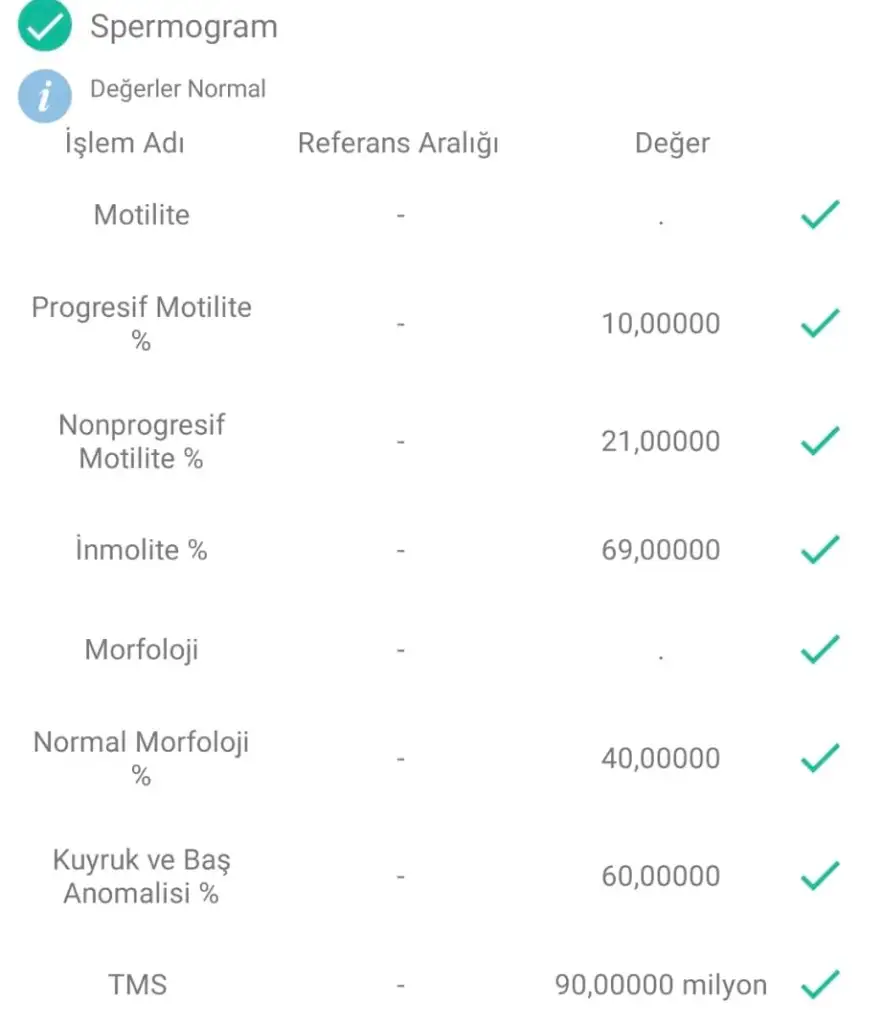
Task: Select the İnmolite row checkmark
Action: pyautogui.click(x=820, y=549)
